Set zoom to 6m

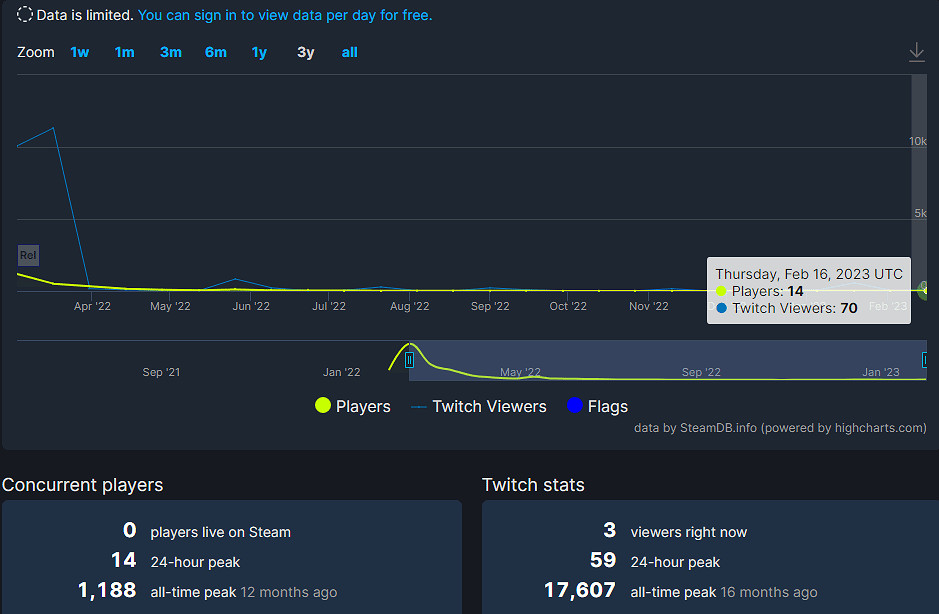(x=216, y=52)
